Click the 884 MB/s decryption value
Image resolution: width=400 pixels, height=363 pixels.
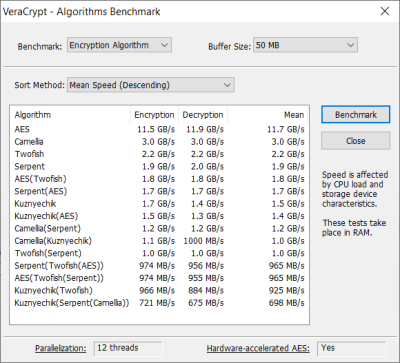click(206, 290)
